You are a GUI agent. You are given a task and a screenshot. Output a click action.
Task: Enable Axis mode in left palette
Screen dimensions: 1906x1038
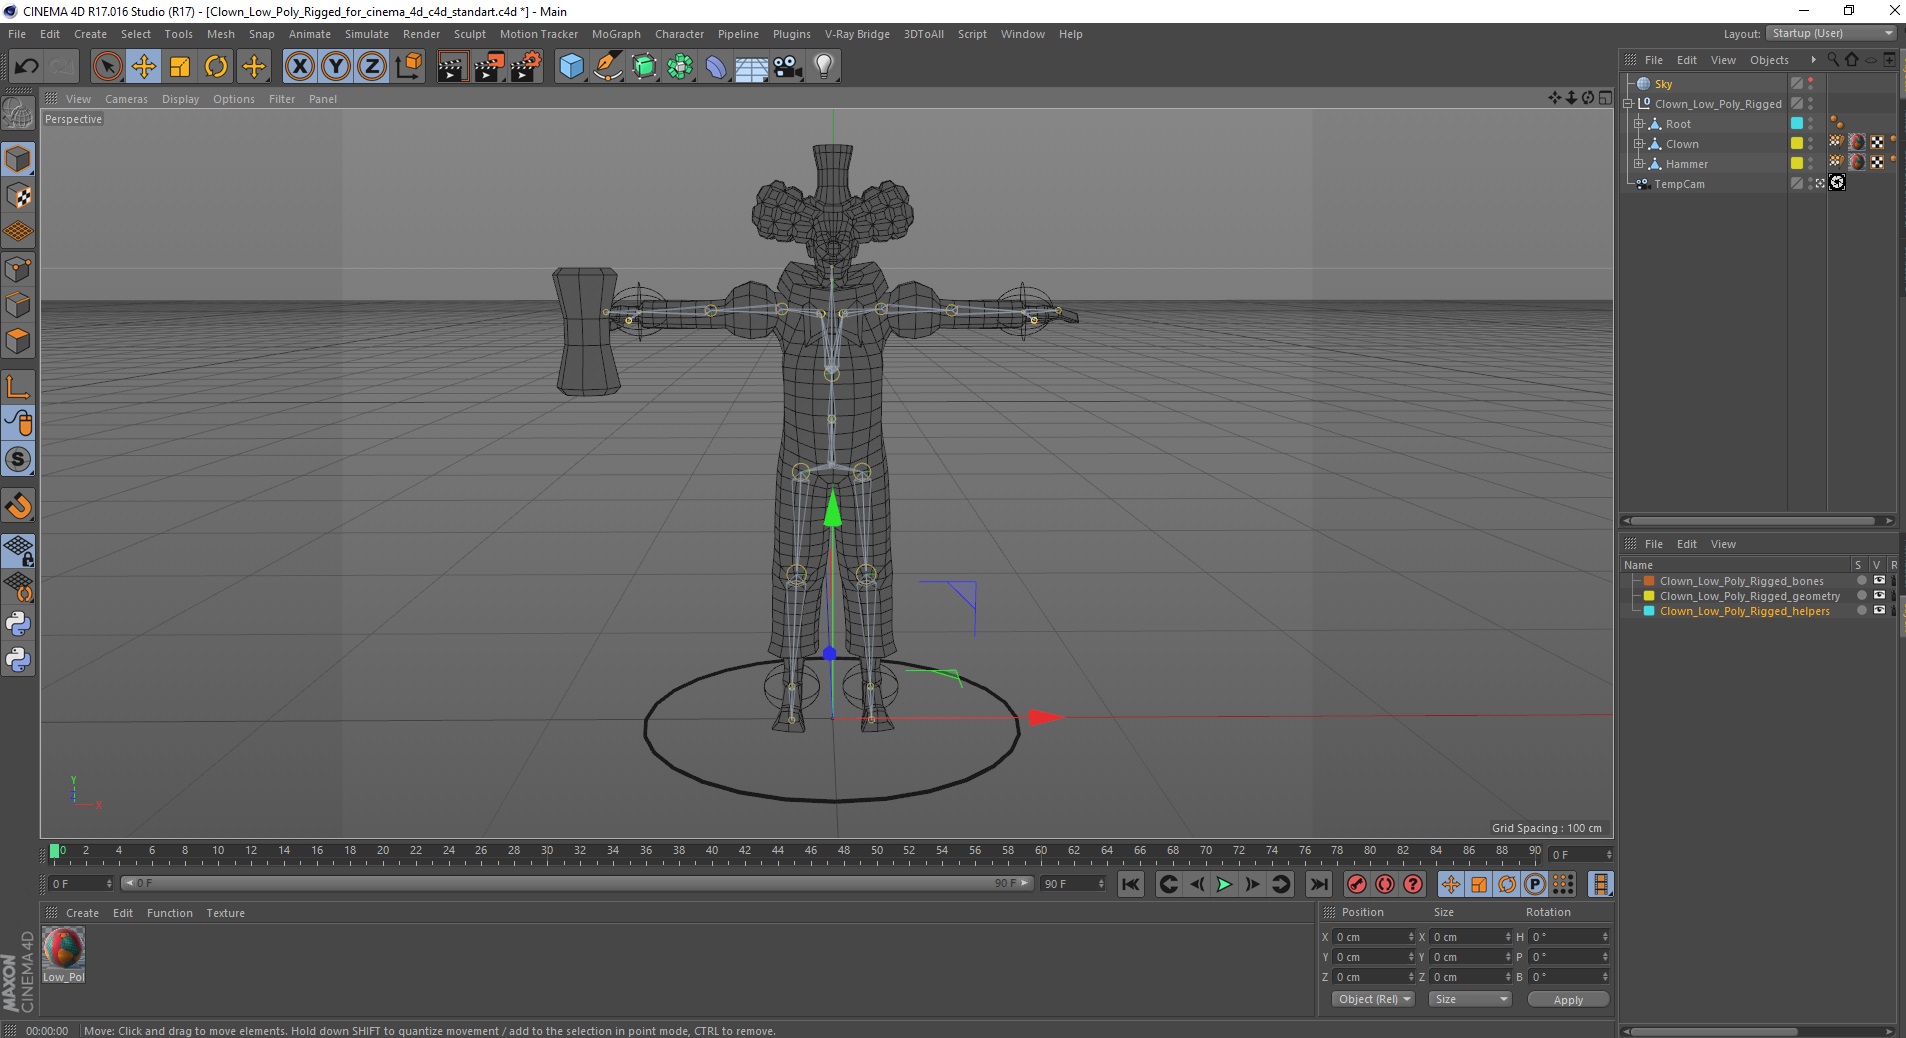(18, 387)
